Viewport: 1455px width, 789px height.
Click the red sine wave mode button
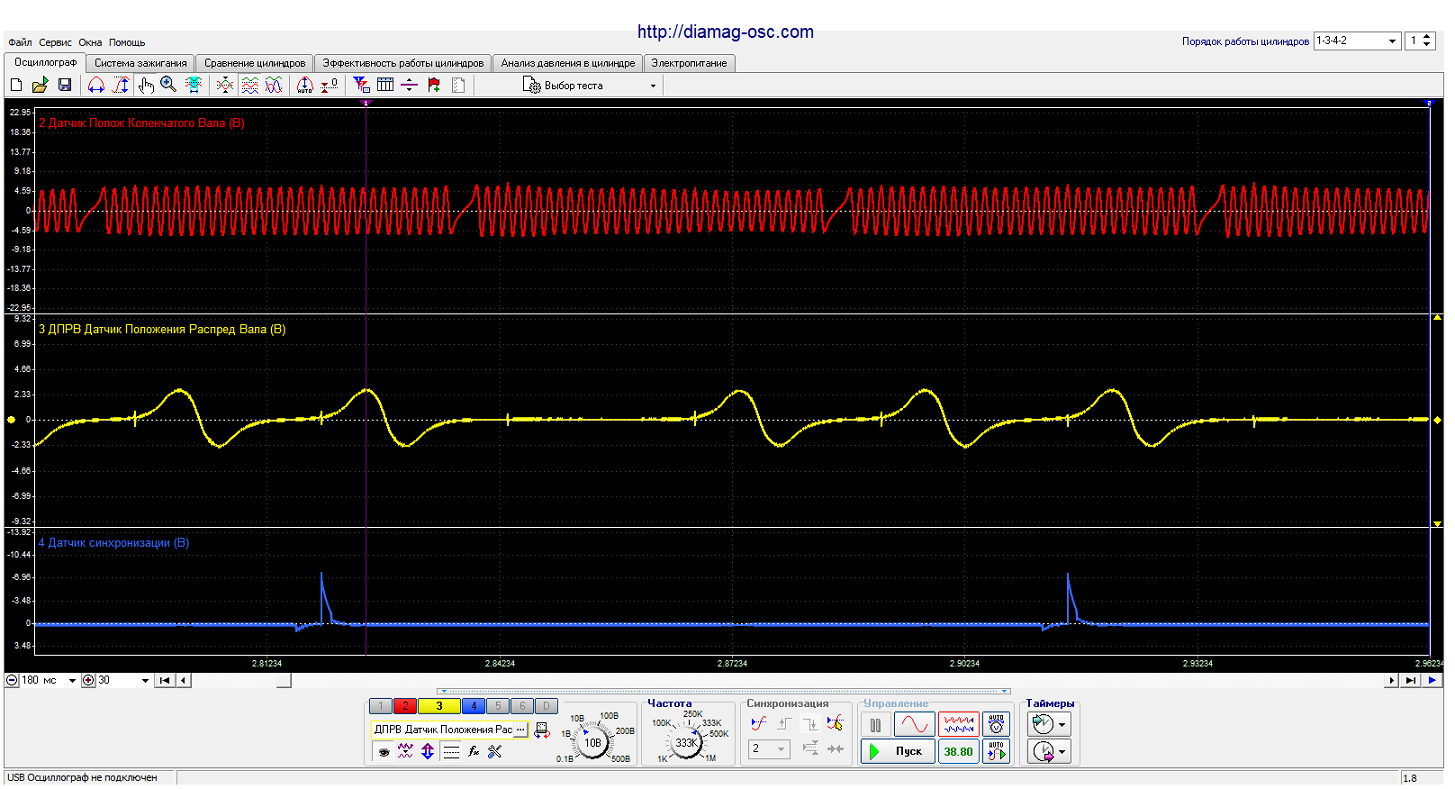point(914,725)
